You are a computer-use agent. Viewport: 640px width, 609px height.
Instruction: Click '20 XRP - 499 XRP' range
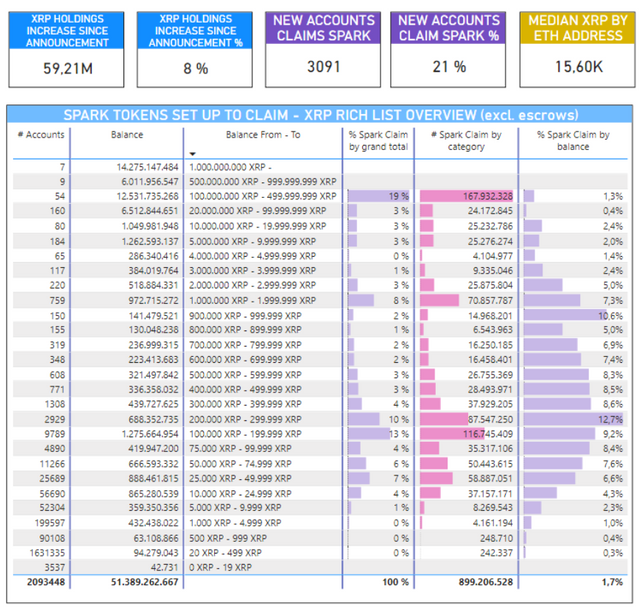[x=225, y=553]
